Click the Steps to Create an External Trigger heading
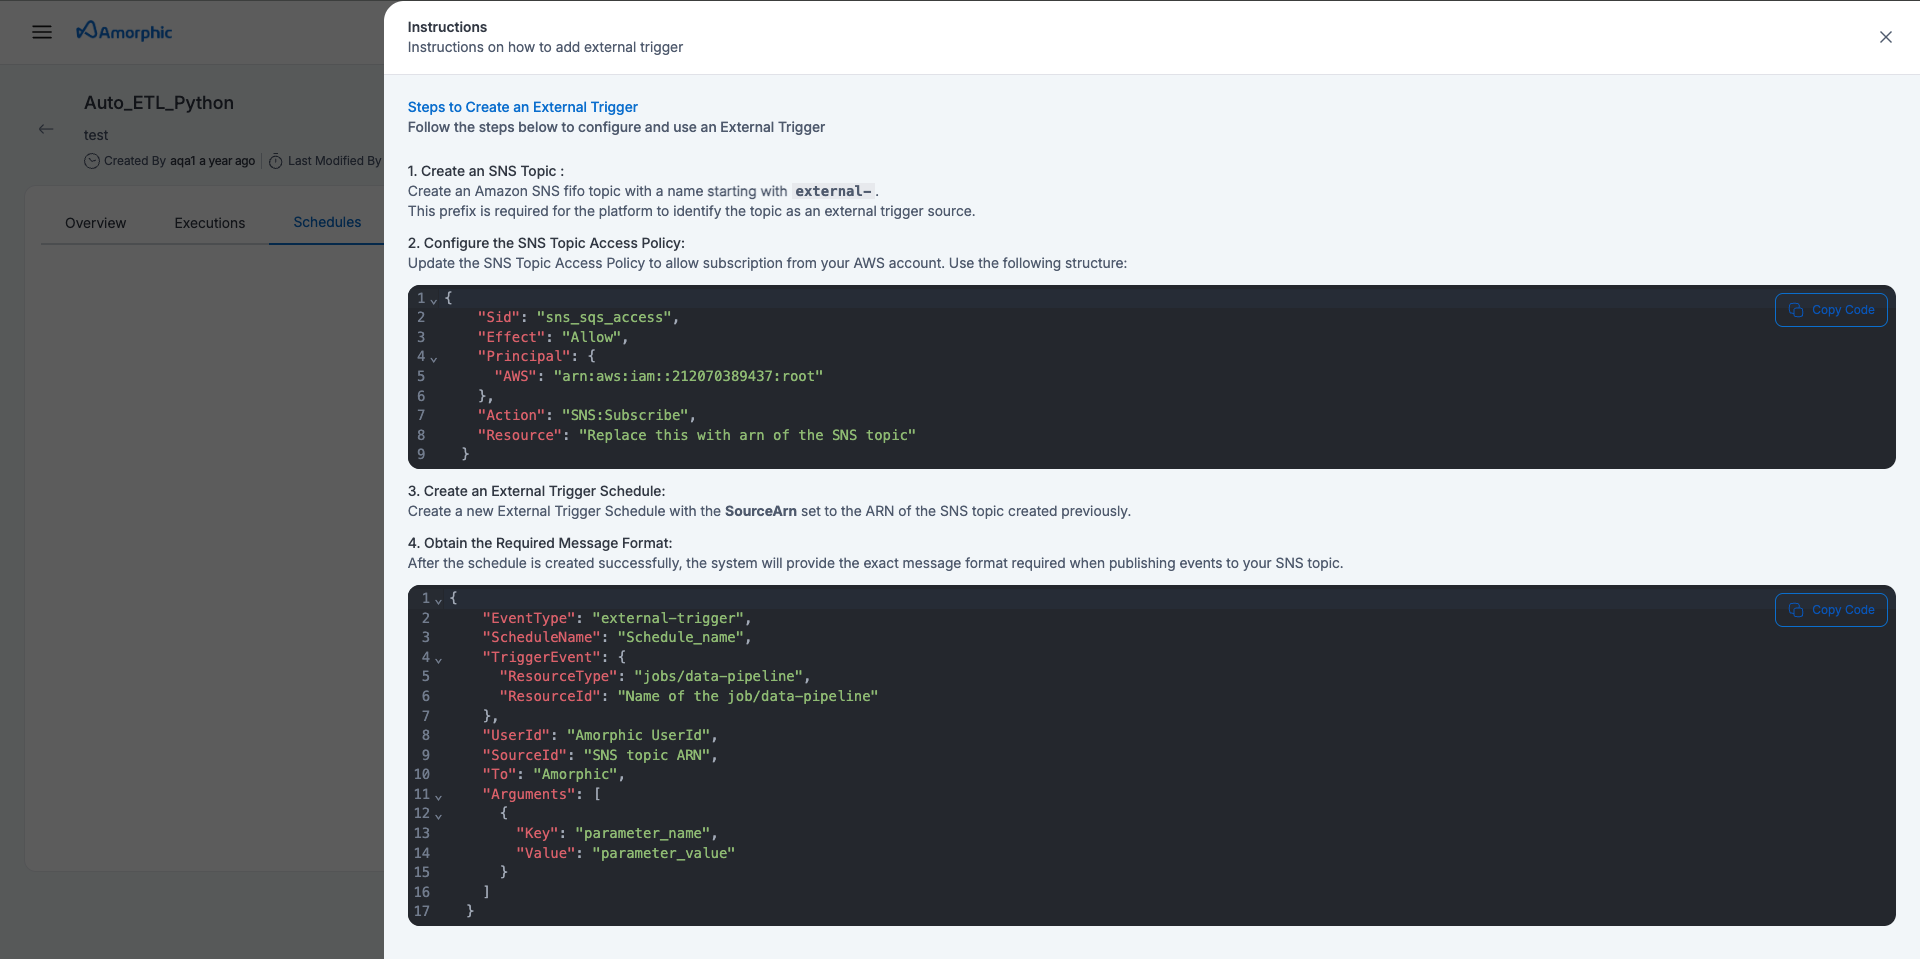Image resolution: width=1920 pixels, height=959 pixels. [x=522, y=107]
